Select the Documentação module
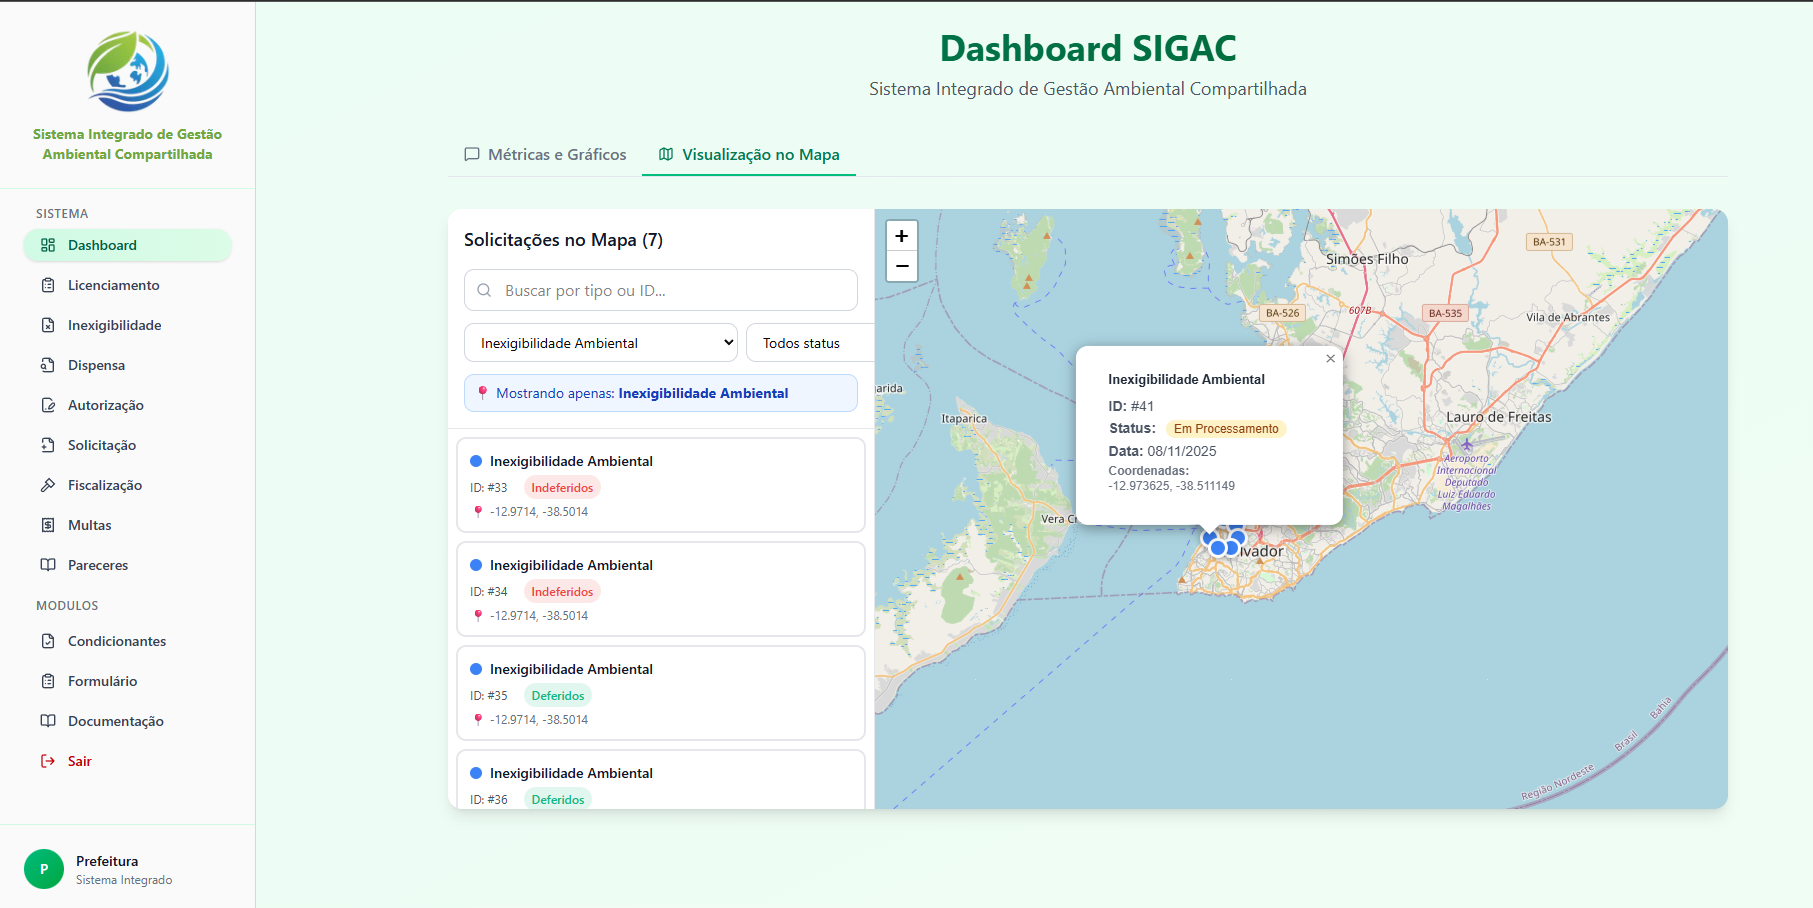 (x=113, y=721)
